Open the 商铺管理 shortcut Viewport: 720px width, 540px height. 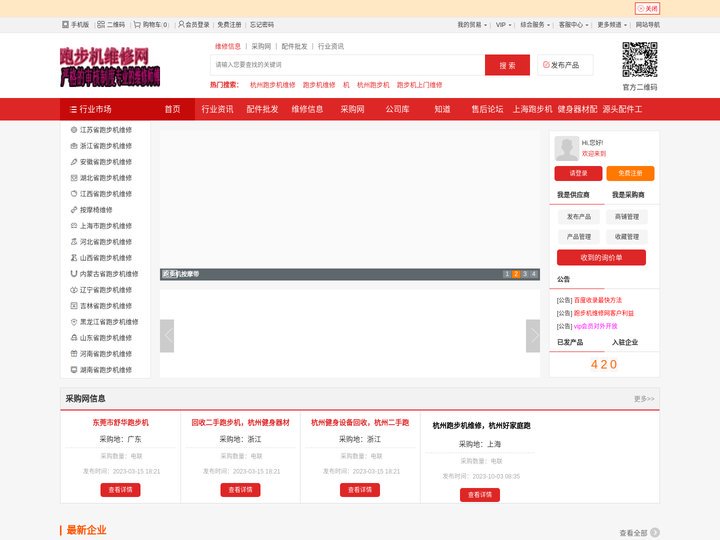(627, 217)
